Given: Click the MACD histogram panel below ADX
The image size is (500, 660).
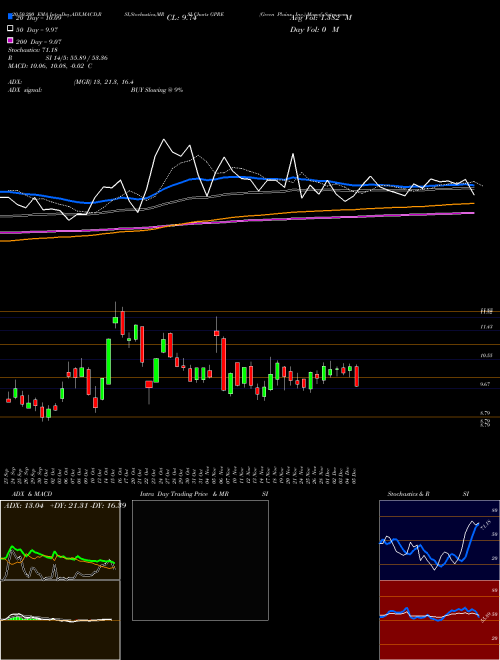Looking at the screenshot, I should pyautogui.click(x=60, y=620).
